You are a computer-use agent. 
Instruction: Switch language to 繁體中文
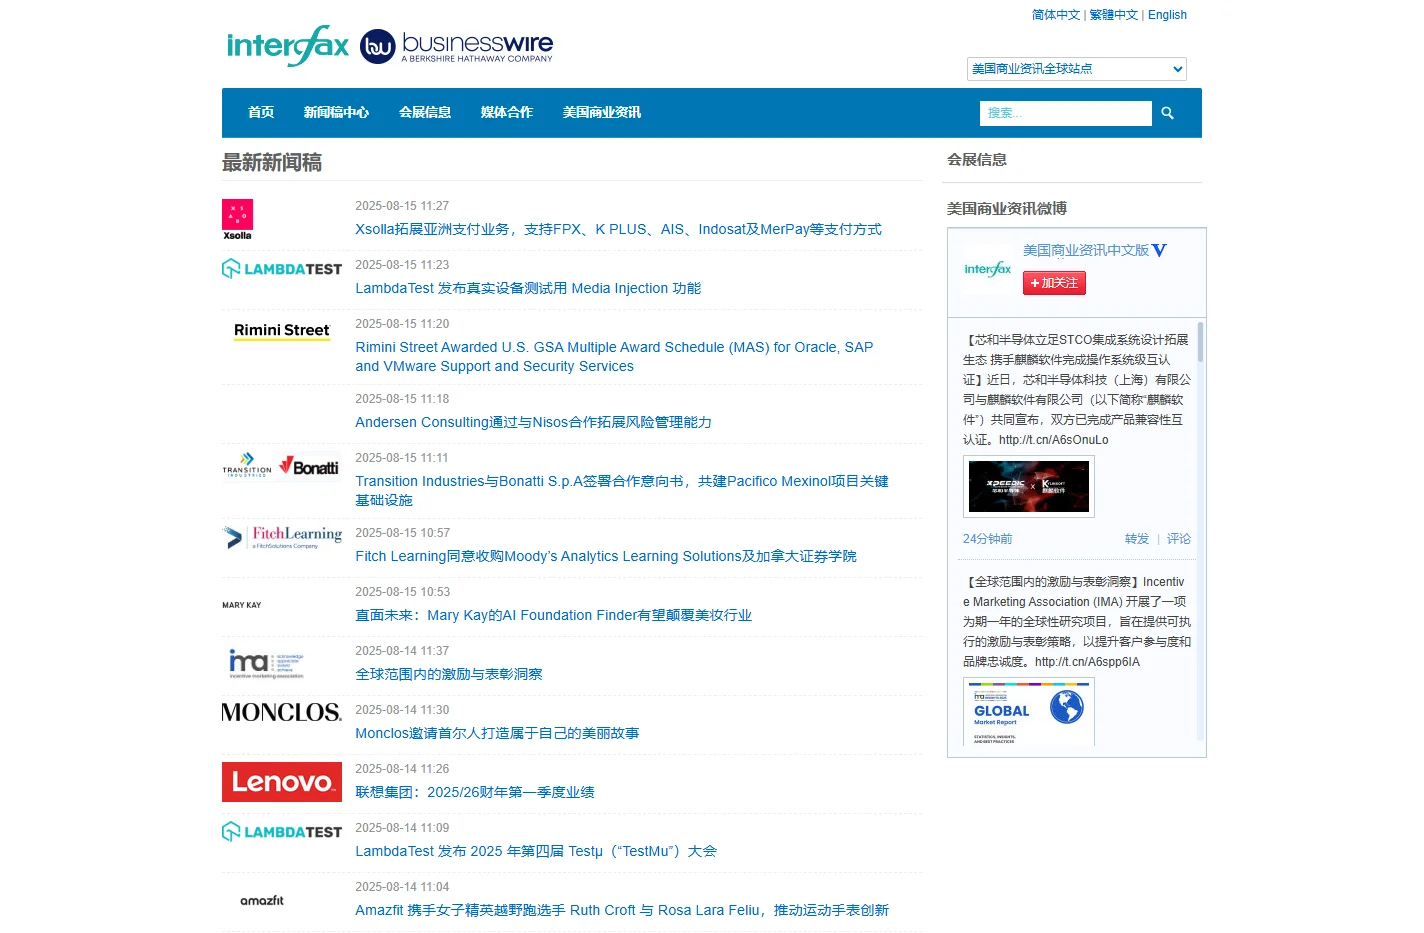pos(1114,15)
